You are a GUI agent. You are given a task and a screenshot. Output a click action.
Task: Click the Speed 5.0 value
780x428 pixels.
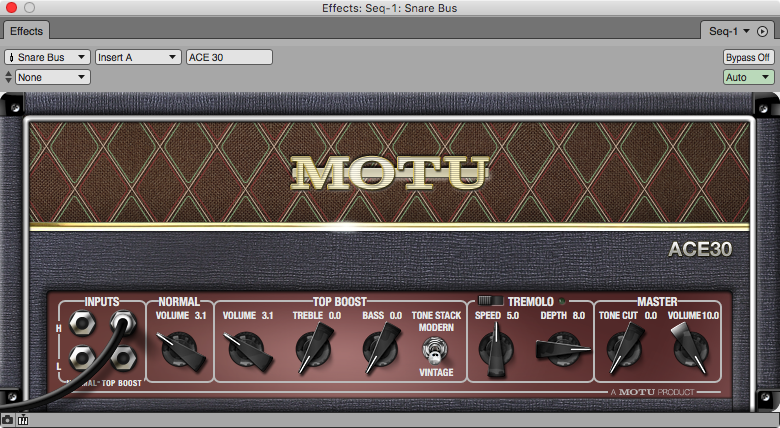[512, 316]
